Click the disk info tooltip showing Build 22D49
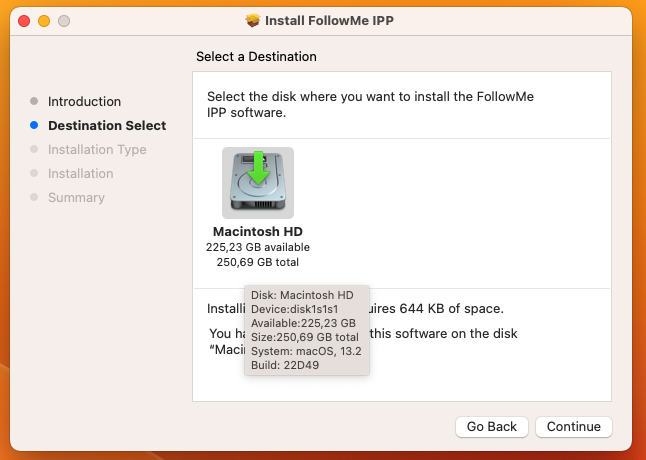The image size is (646, 460). (x=307, y=330)
